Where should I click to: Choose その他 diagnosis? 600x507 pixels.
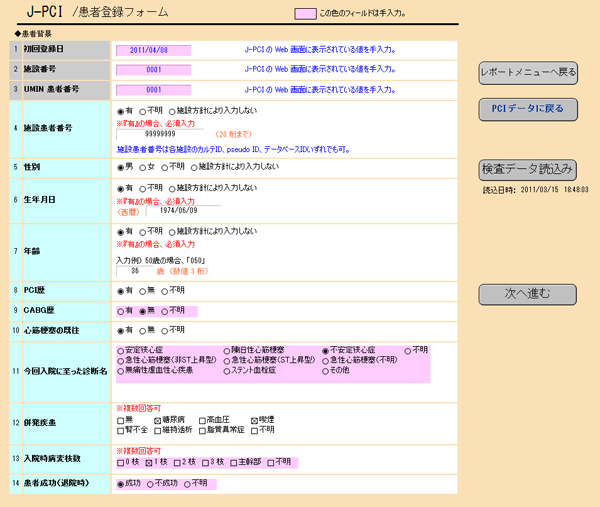pyautogui.click(x=325, y=371)
